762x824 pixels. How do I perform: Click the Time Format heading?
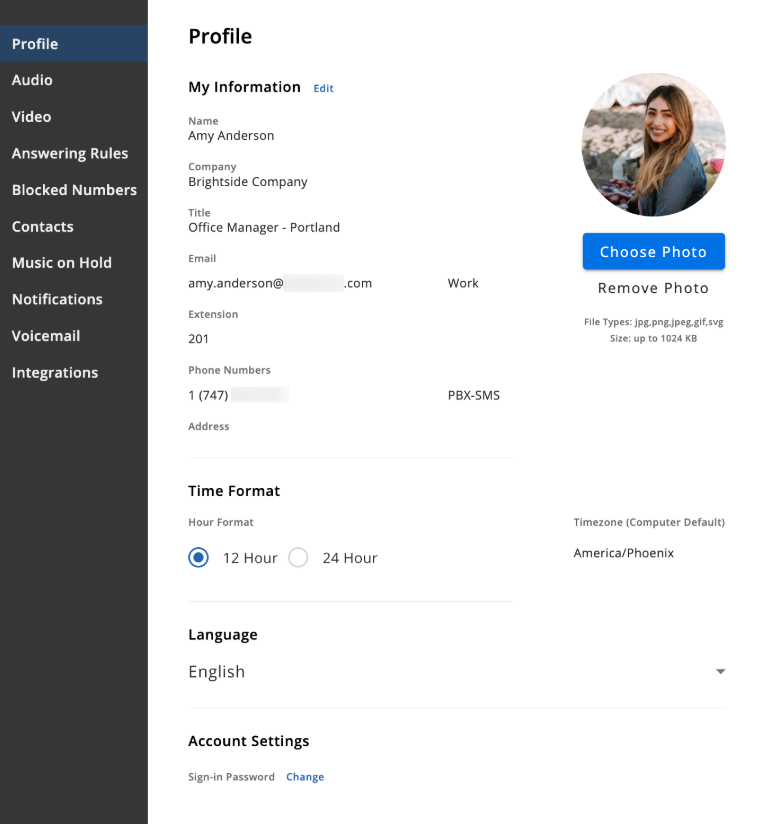coord(234,491)
